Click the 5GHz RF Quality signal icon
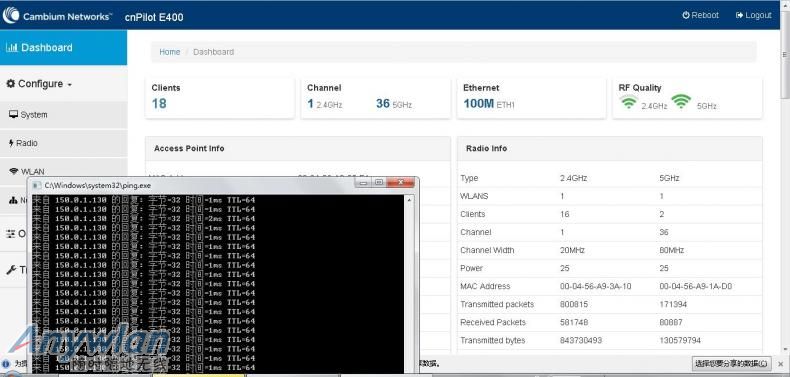Image resolution: width=790 pixels, height=377 pixels. point(681,102)
